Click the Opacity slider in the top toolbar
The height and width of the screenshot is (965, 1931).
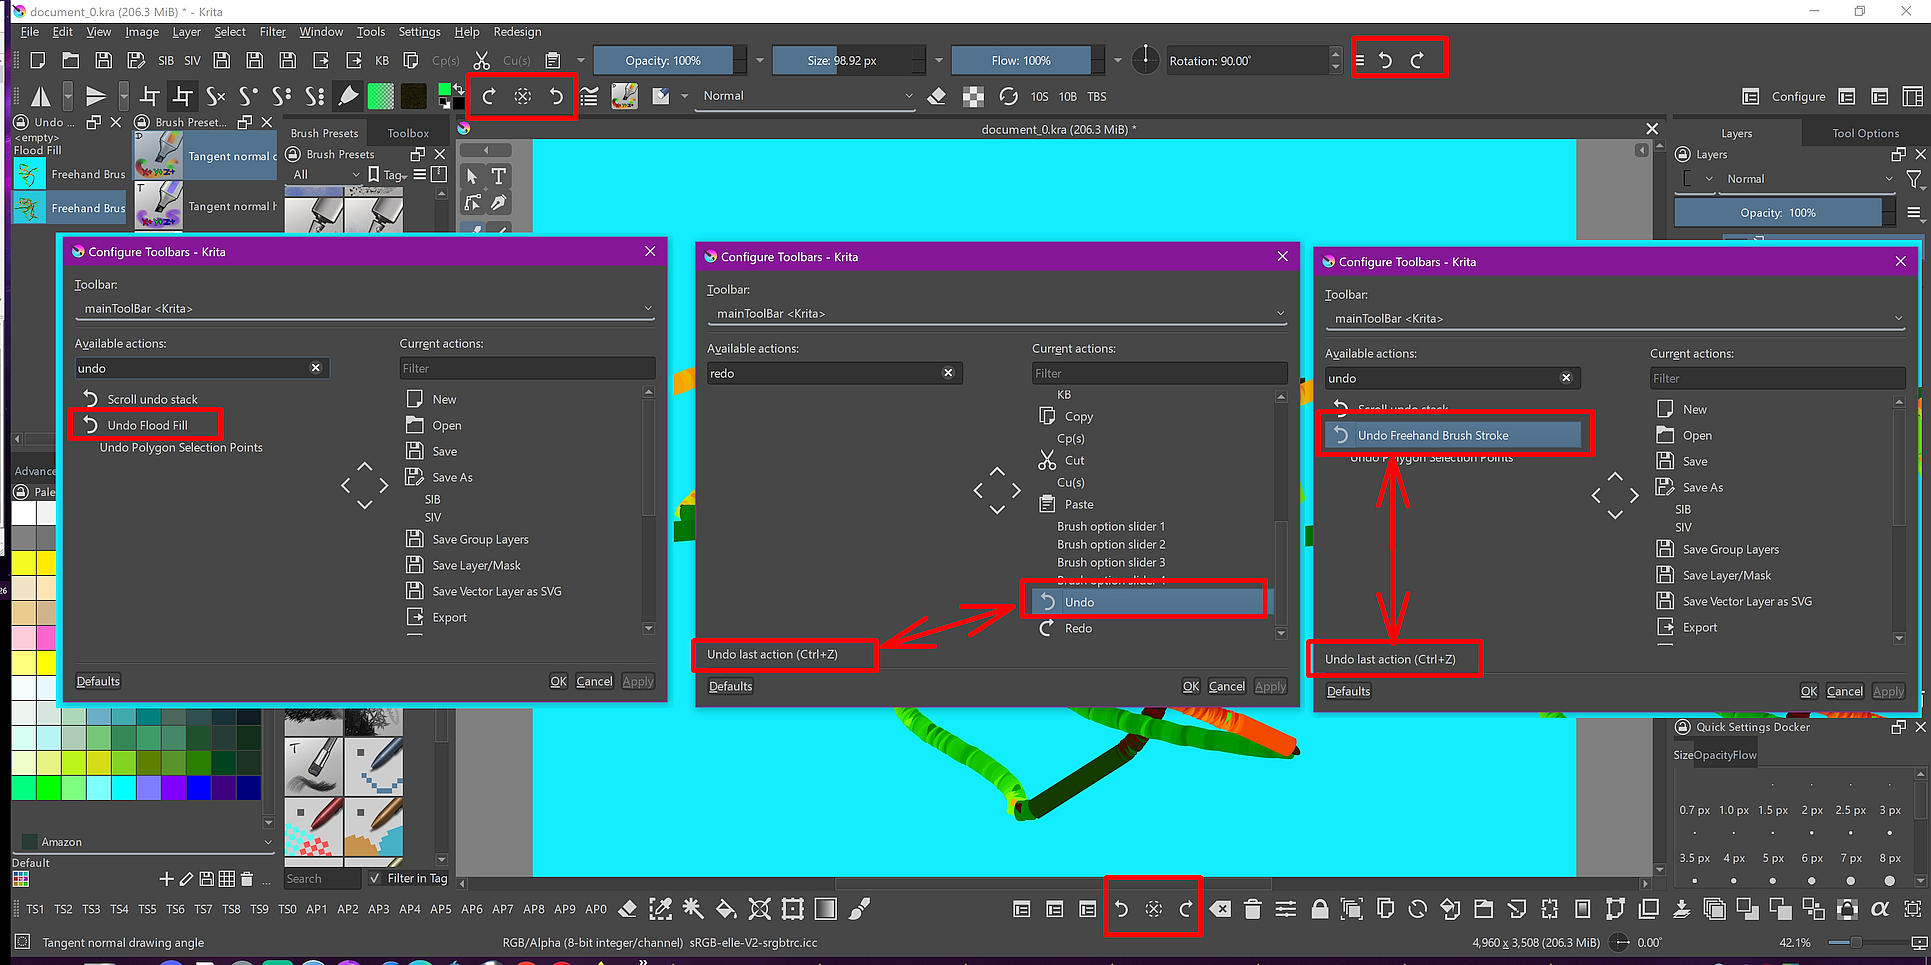click(x=664, y=61)
